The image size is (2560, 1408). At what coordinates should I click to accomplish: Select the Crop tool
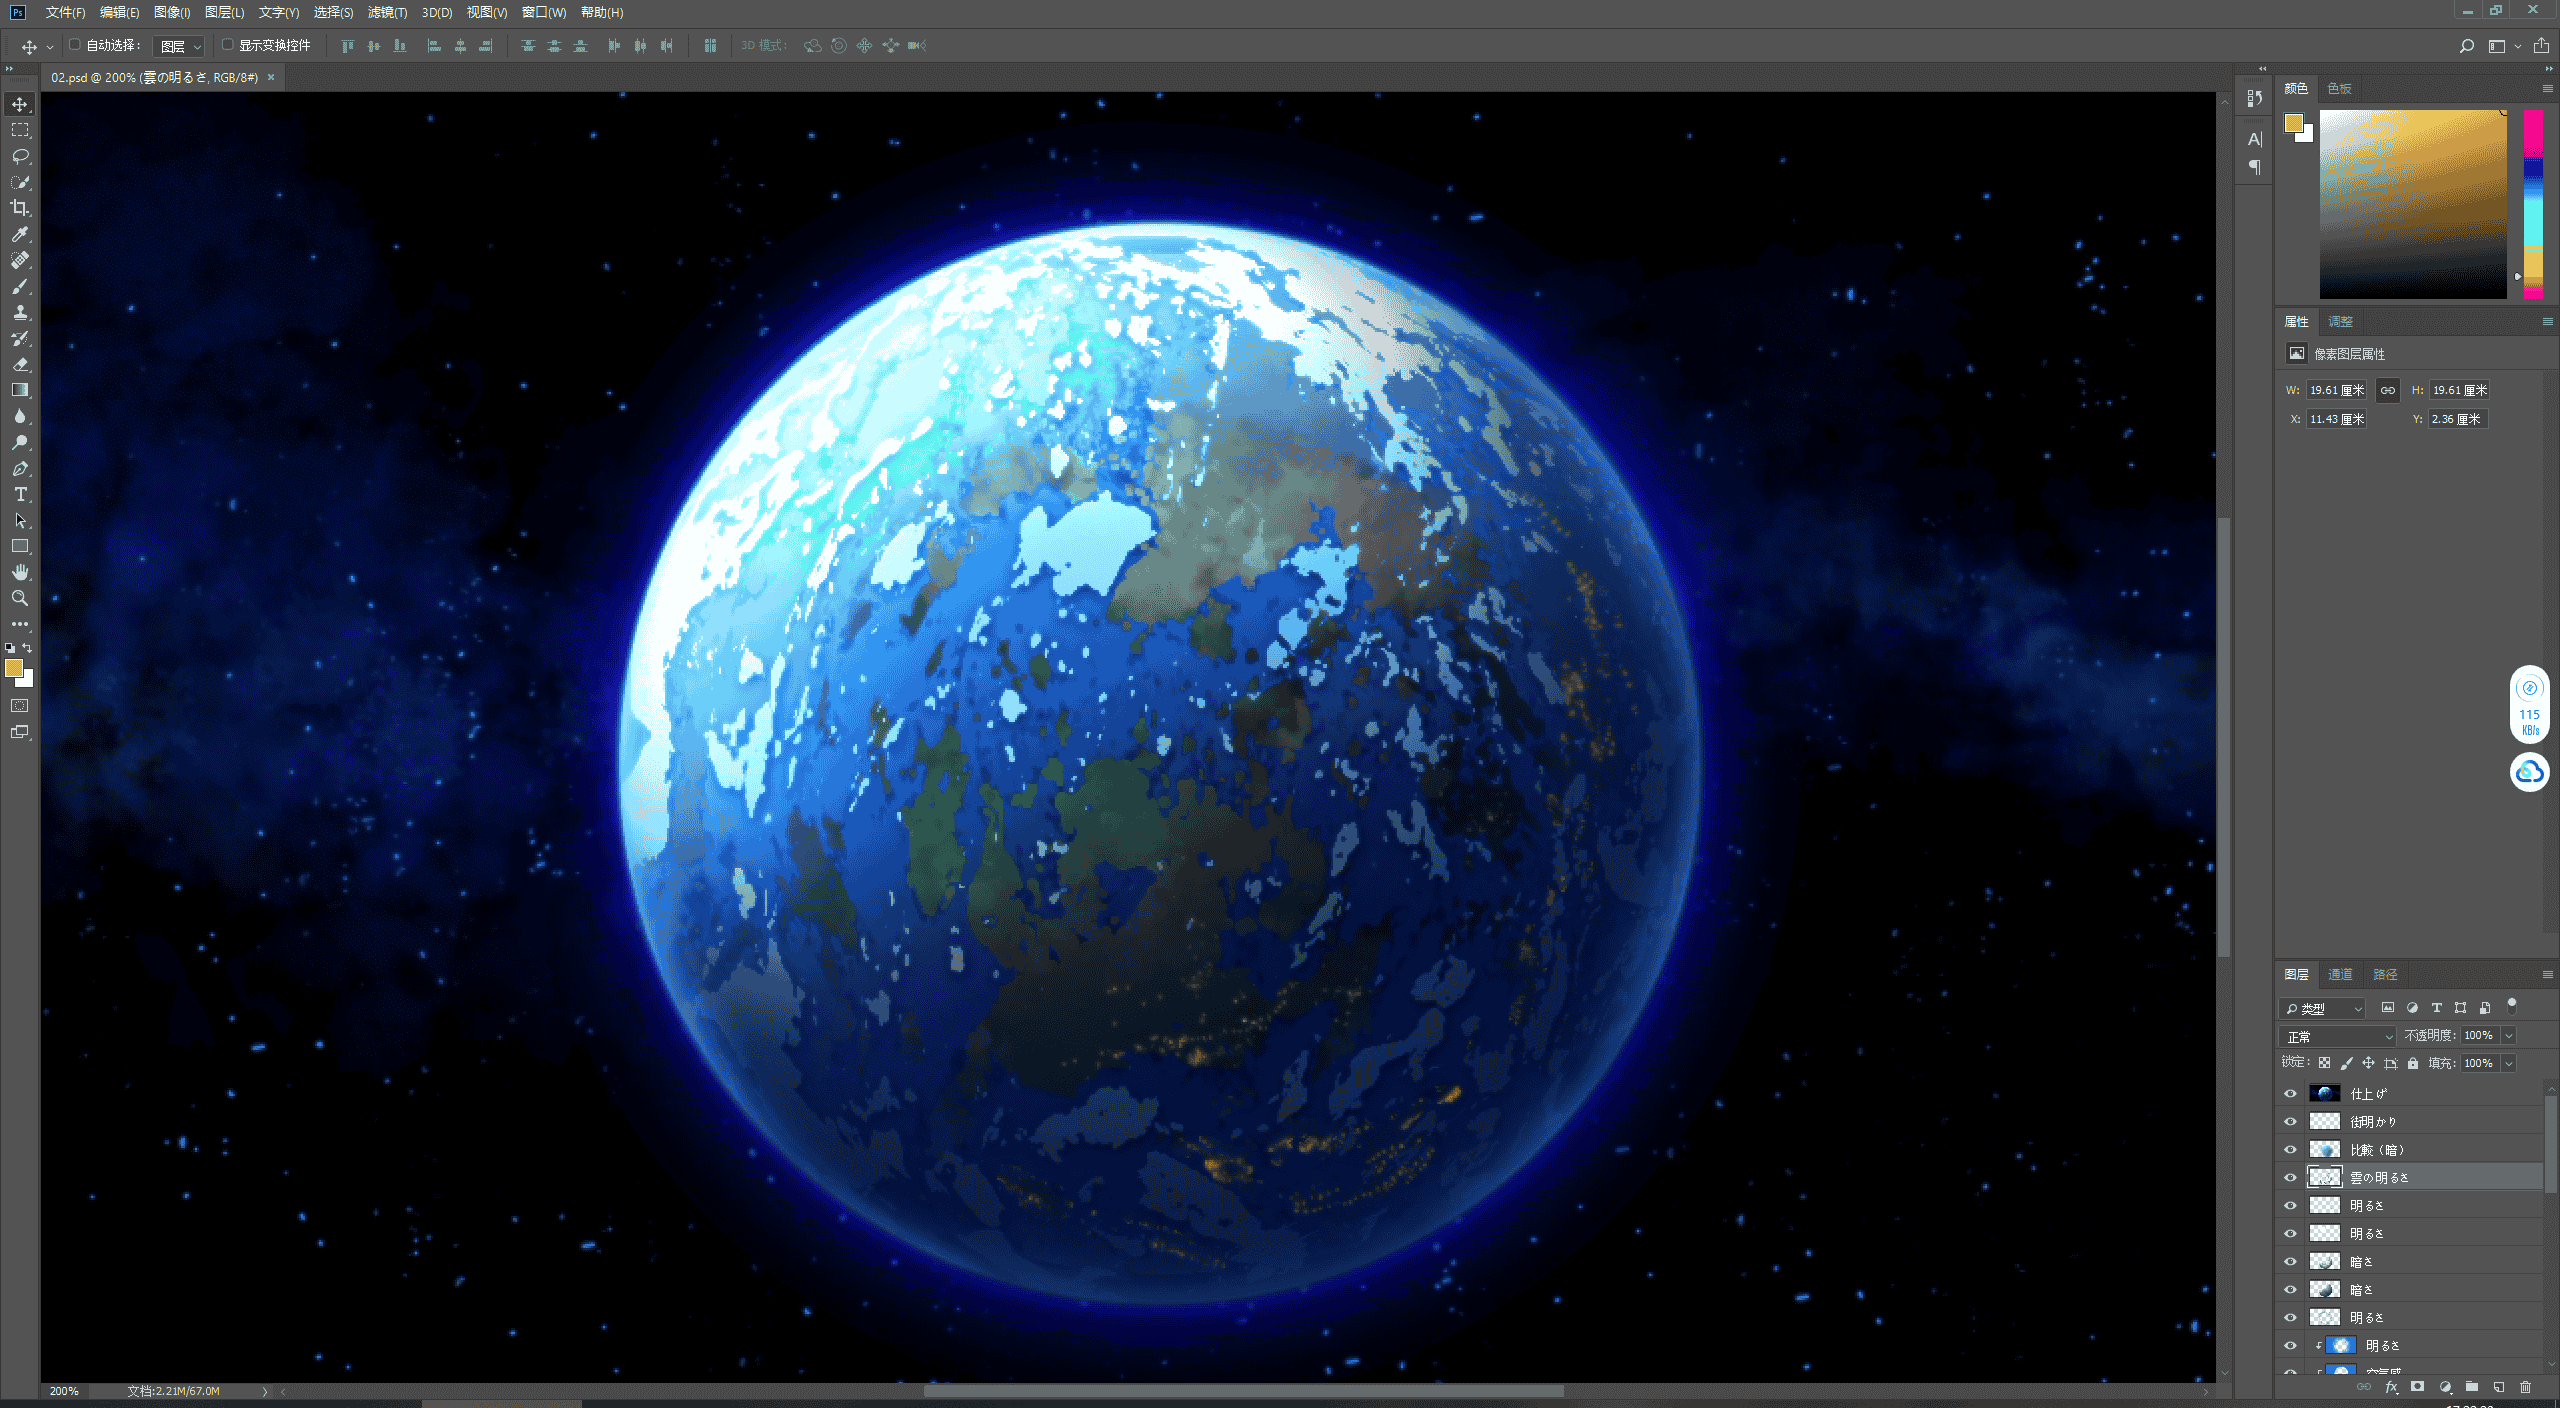tap(20, 208)
